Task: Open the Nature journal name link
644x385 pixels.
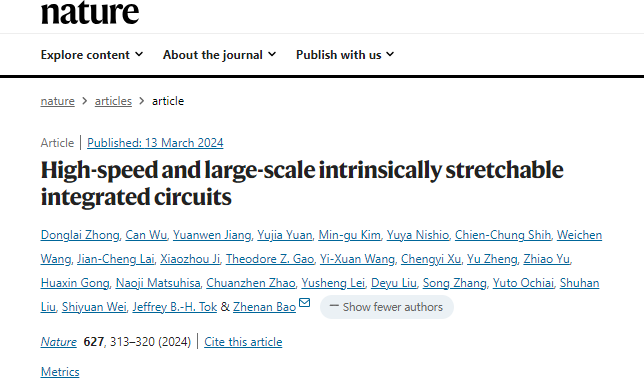Action: click(58, 342)
